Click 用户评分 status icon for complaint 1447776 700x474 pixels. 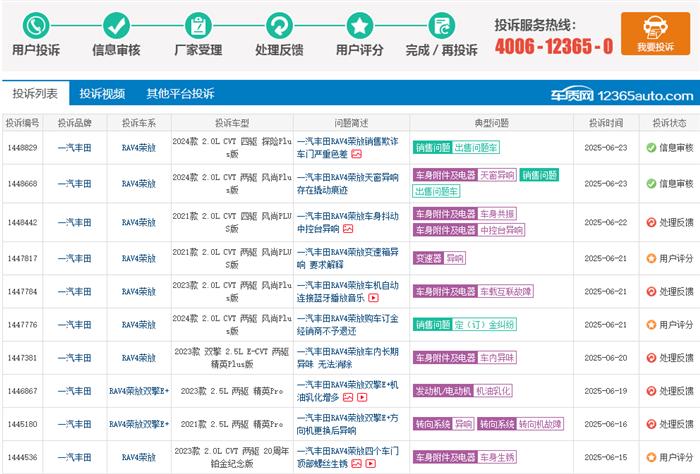click(651, 324)
